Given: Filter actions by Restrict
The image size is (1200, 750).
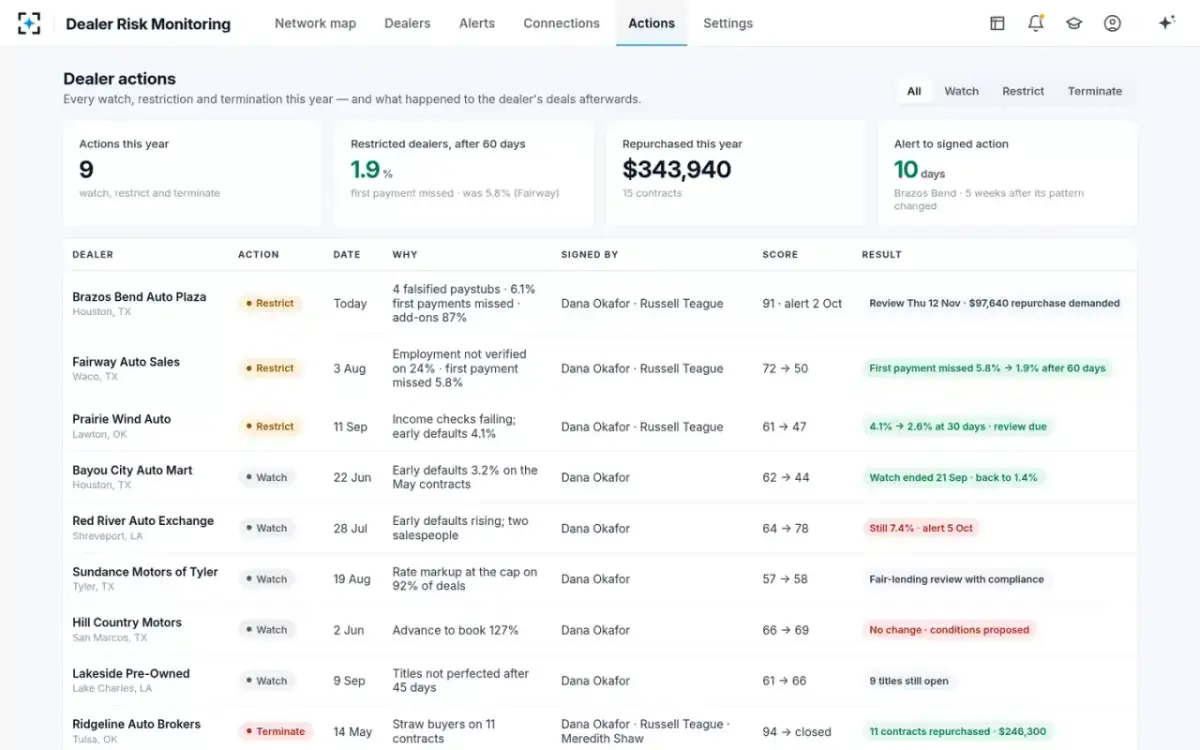Looking at the screenshot, I should pos(1023,91).
